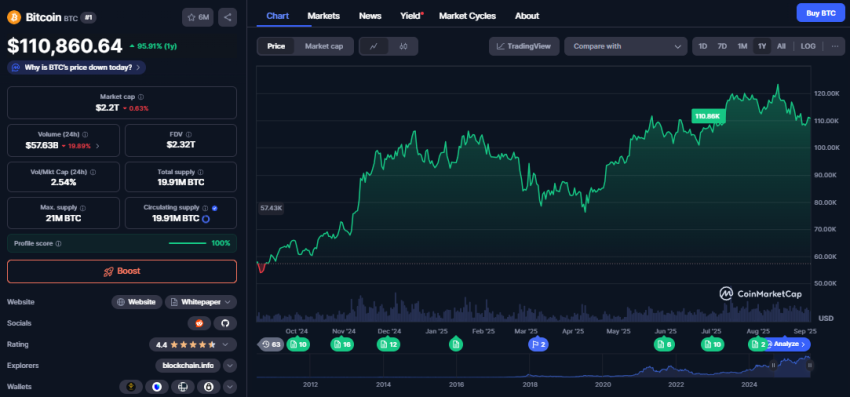Open the Markets tab

pos(324,16)
